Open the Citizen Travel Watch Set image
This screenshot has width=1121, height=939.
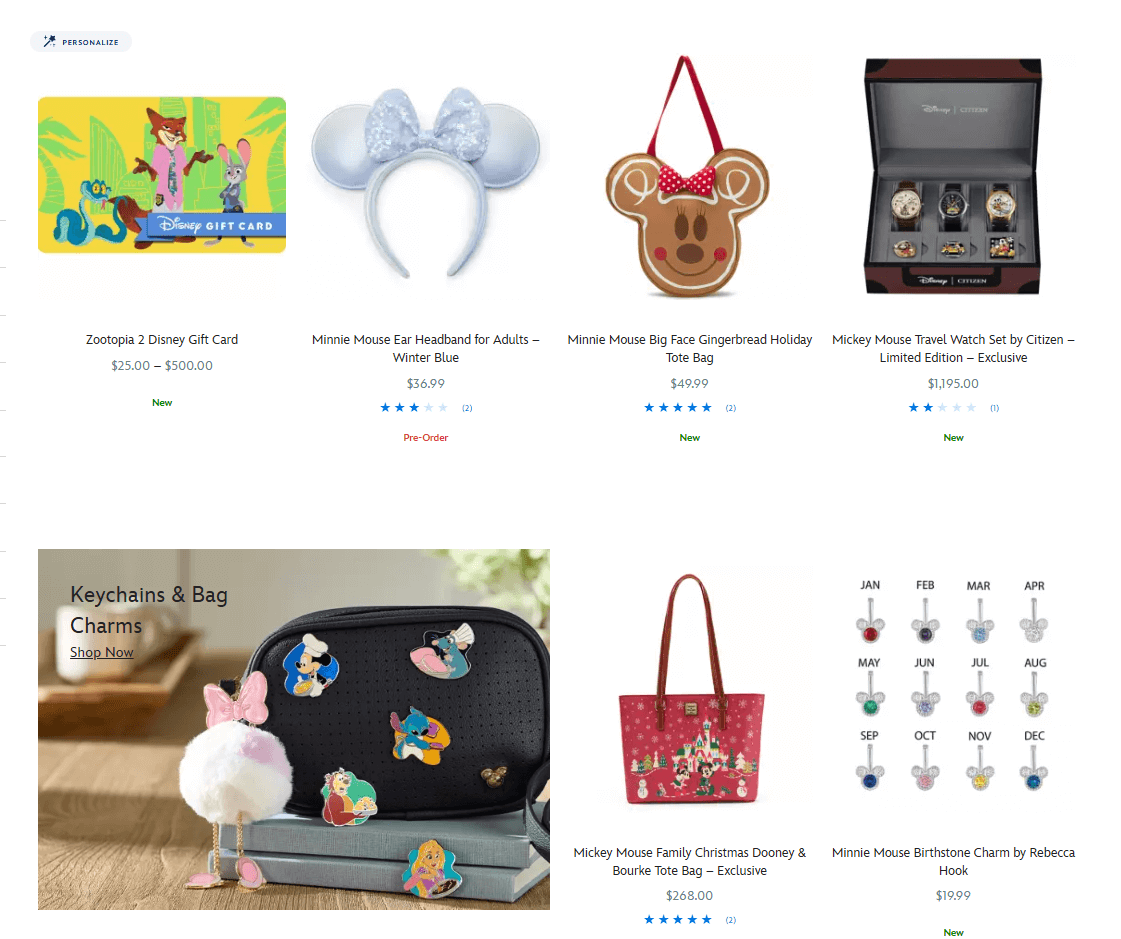coord(953,177)
